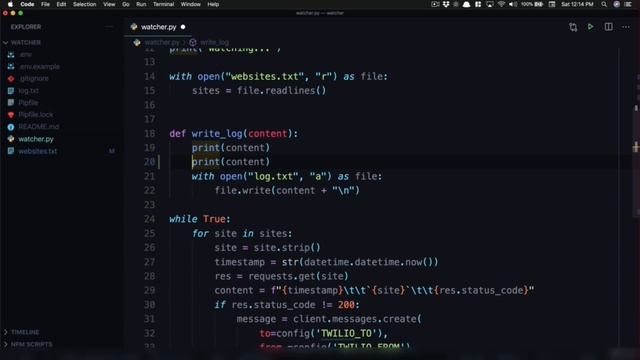Open the Edit menu

click(x=61, y=4)
